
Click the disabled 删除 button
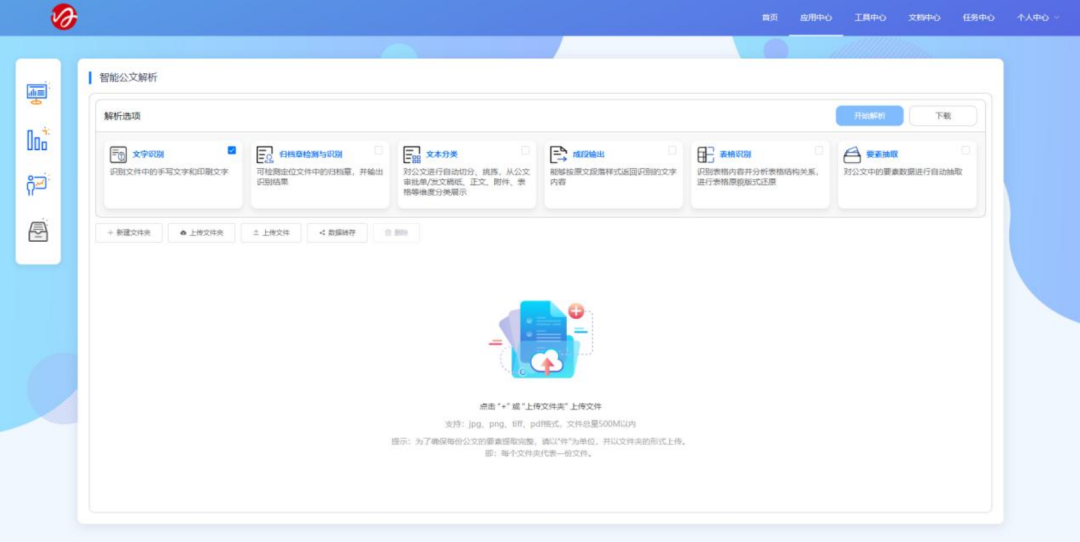(x=396, y=233)
